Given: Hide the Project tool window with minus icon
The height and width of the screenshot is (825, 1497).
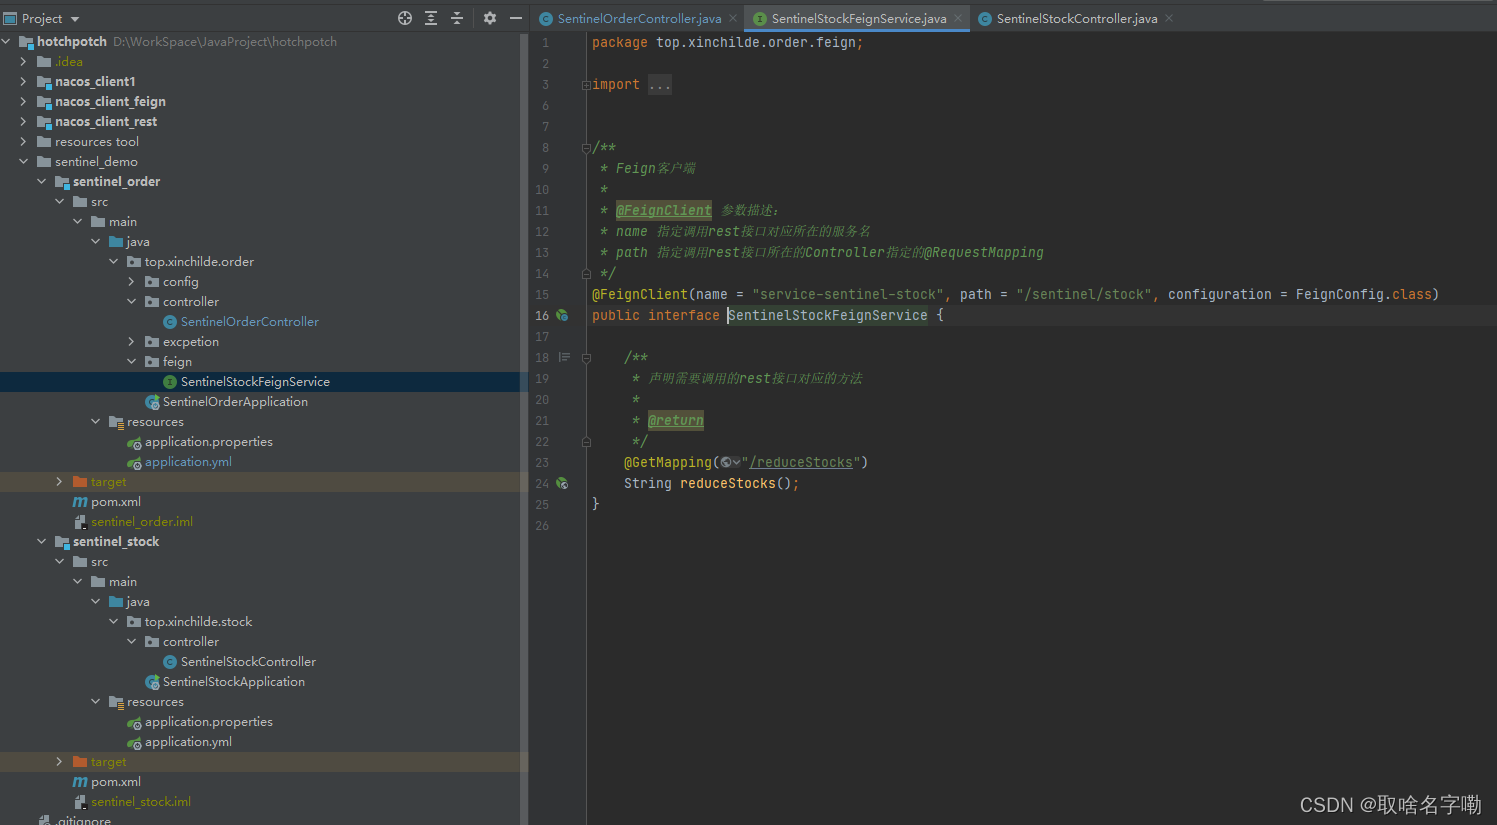Looking at the screenshot, I should (x=516, y=18).
